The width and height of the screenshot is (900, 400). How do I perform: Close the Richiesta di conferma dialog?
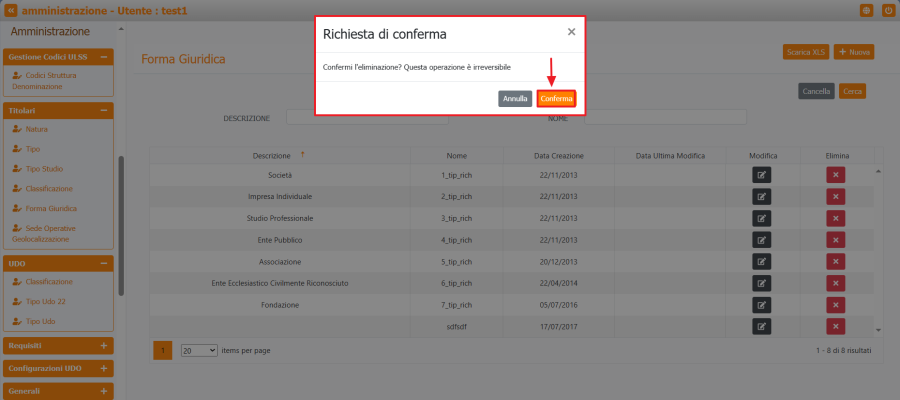pyautogui.click(x=571, y=32)
